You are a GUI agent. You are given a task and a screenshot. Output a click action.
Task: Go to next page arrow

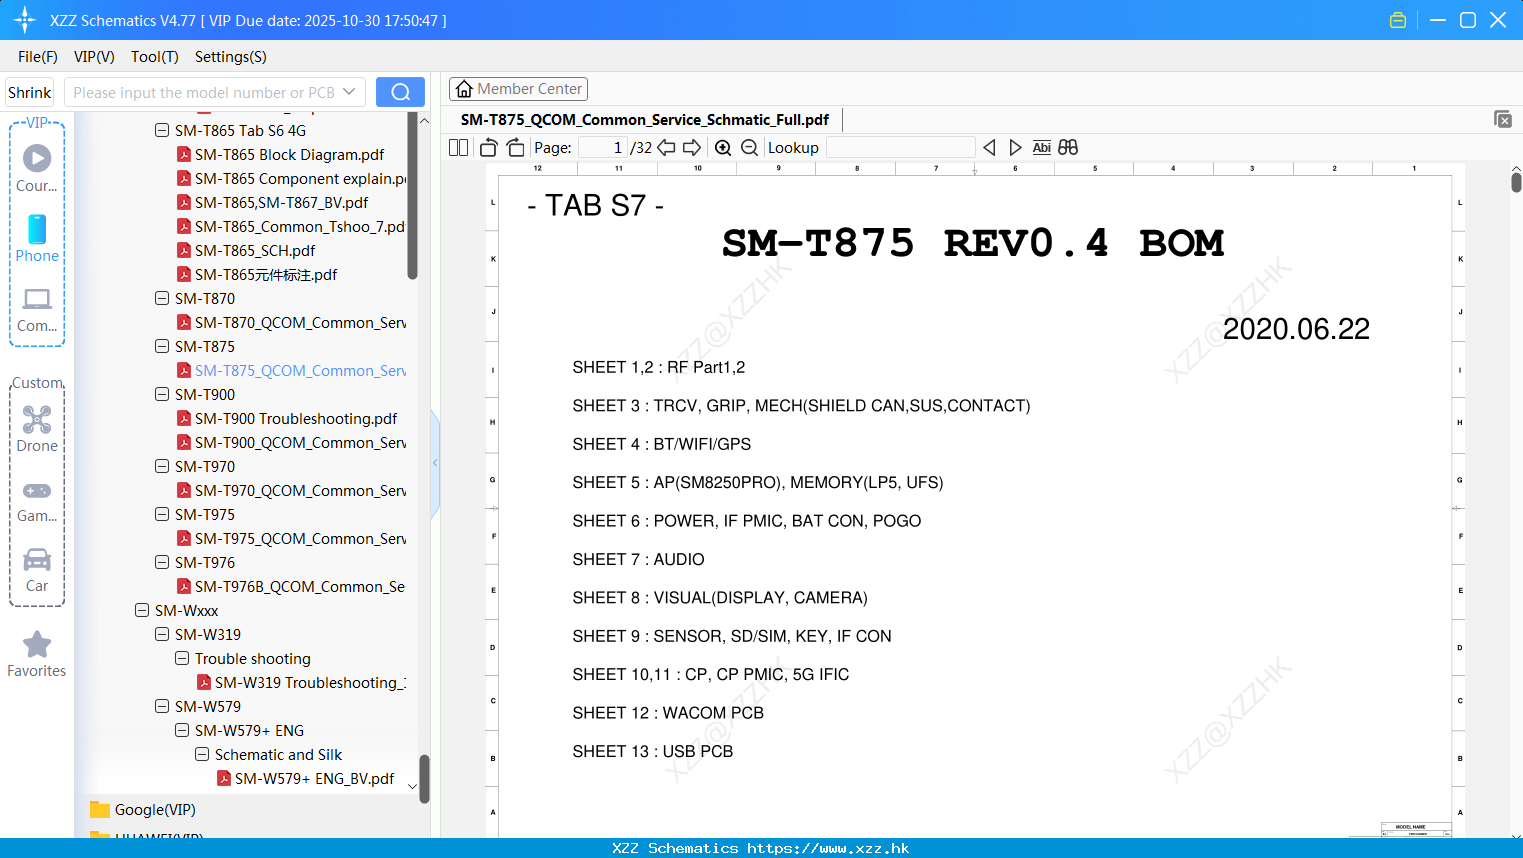coord(692,148)
